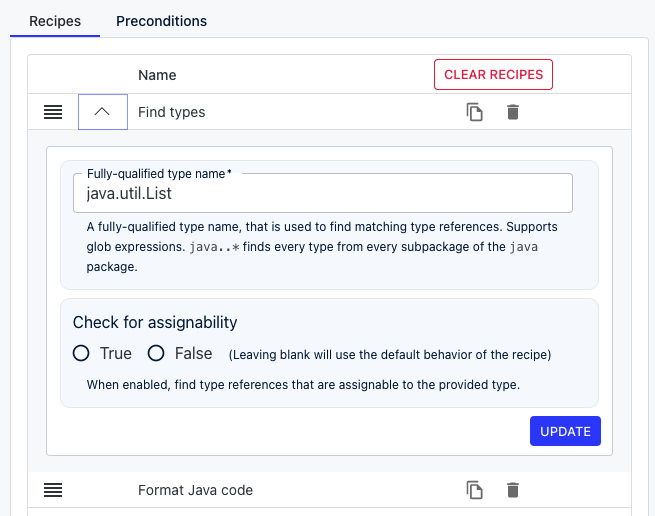Screen dimensions: 655x516
Task: Remove the Format Java code recipe
Action: [513, 490]
